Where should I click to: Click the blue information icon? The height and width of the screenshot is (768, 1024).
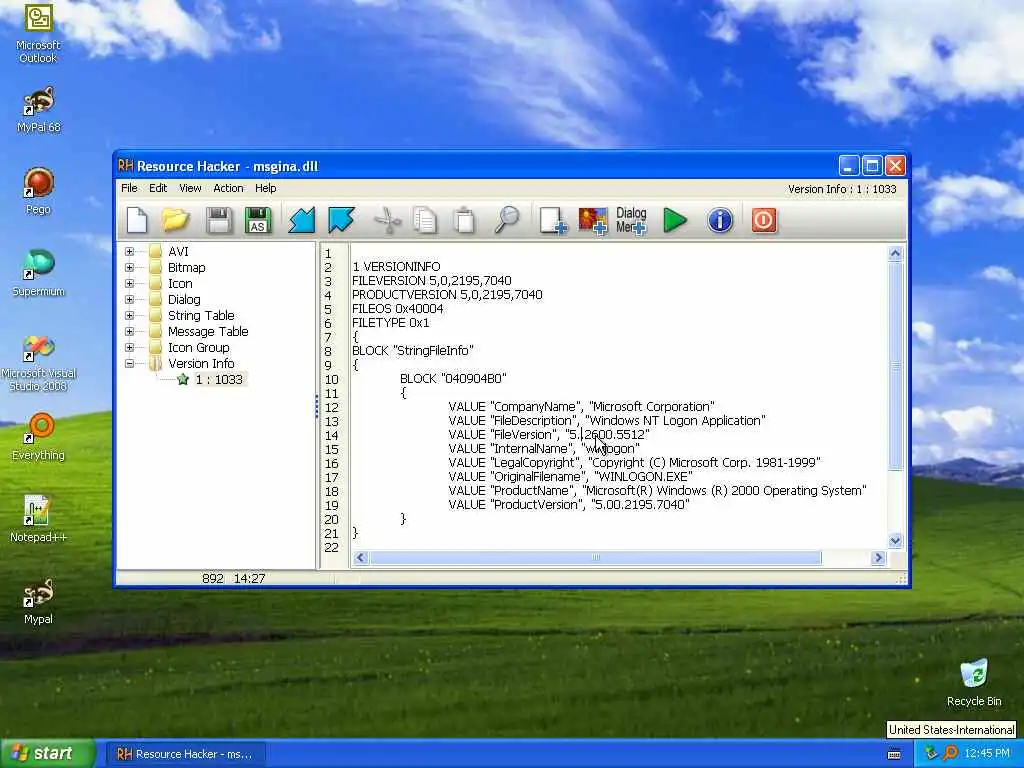pos(720,220)
